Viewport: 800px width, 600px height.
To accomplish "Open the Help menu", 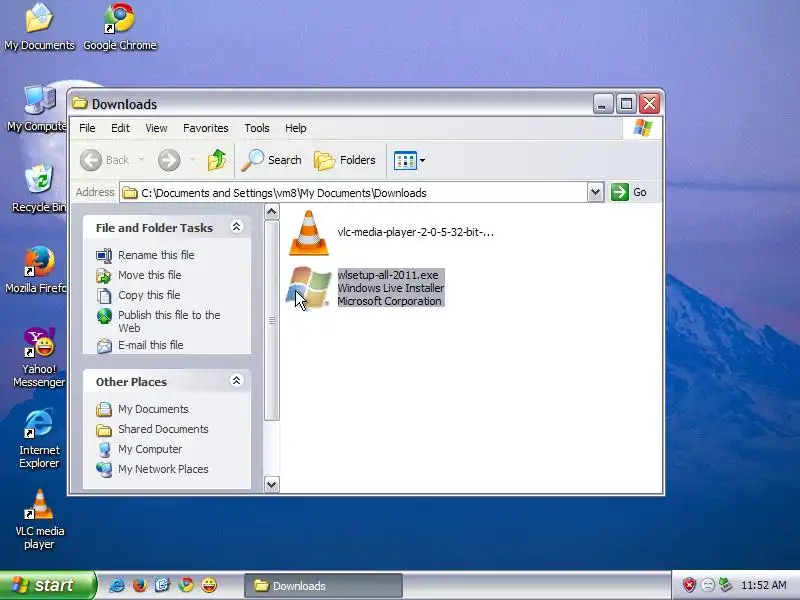I will [295, 128].
